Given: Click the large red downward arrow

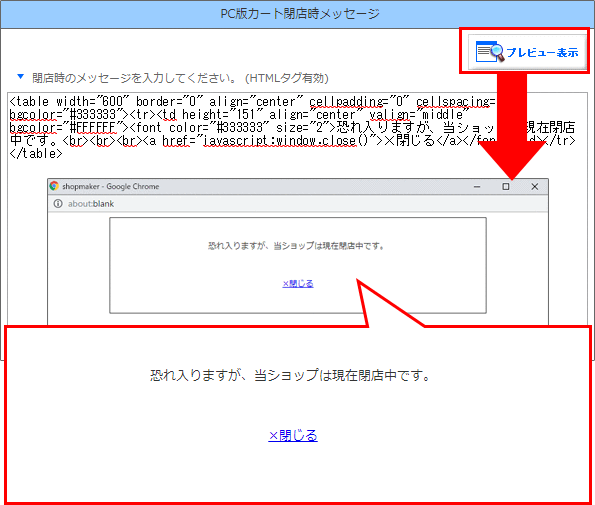Looking at the screenshot, I should point(512,125).
